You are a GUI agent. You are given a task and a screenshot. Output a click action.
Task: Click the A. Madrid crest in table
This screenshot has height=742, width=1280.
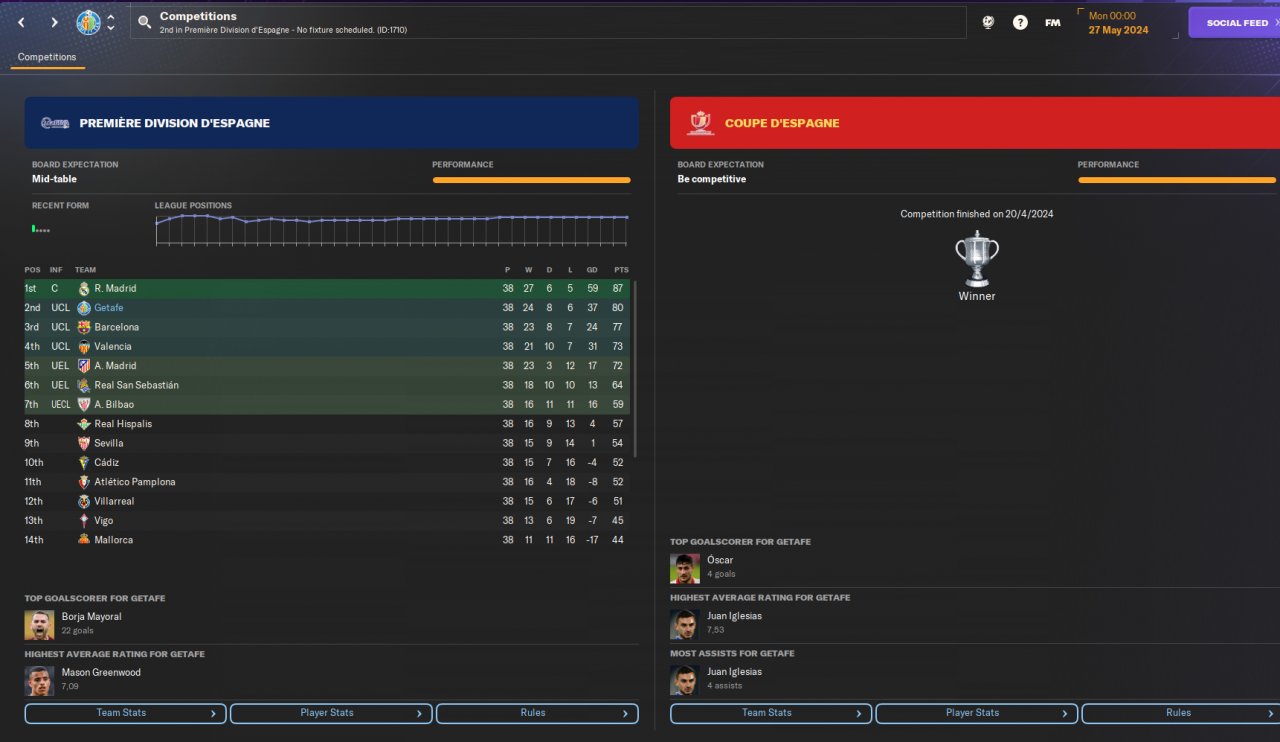coord(84,366)
